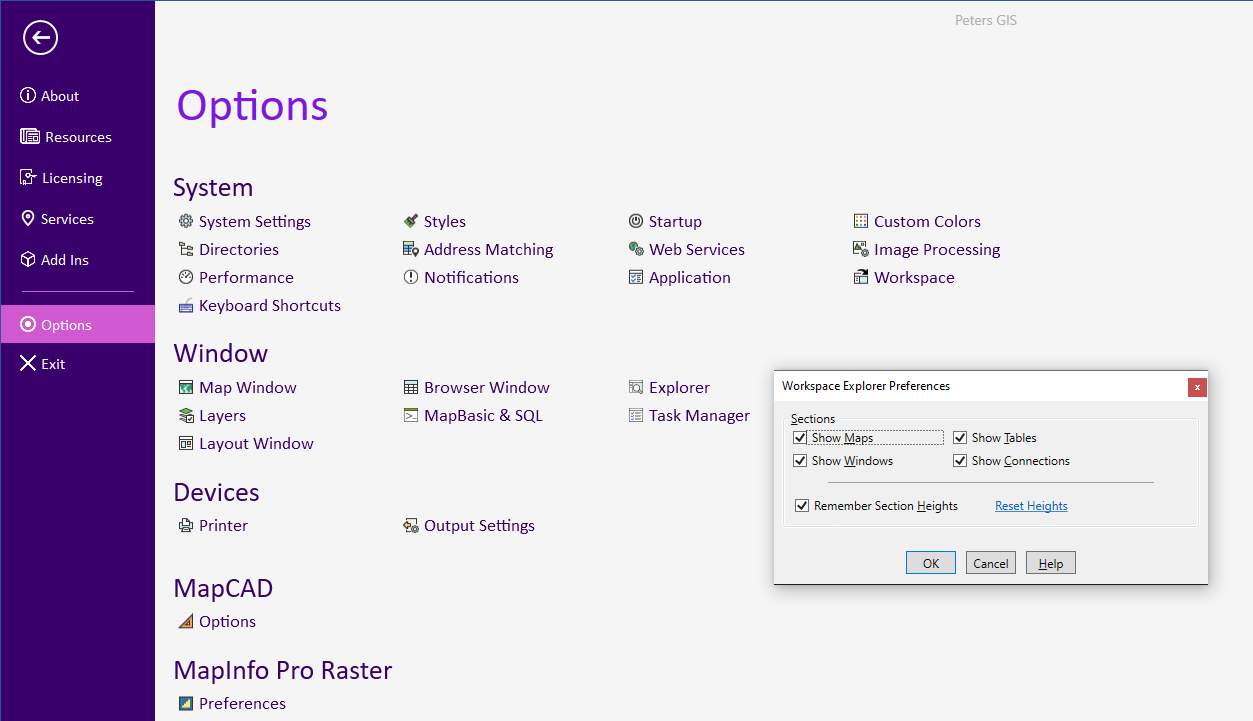Open the Keyboard Shortcuts link
1253x721 pixels.
tap(270, 305)
